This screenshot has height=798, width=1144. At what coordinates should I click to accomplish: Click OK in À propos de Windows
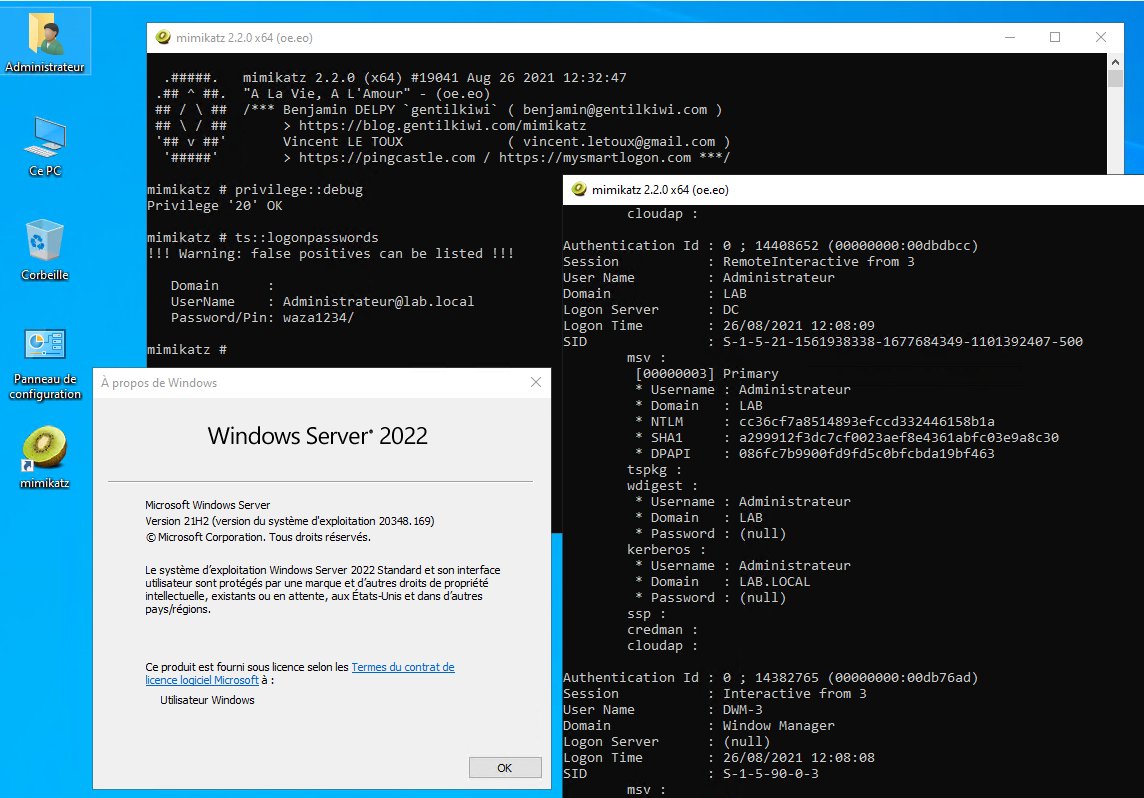point(505,767)
